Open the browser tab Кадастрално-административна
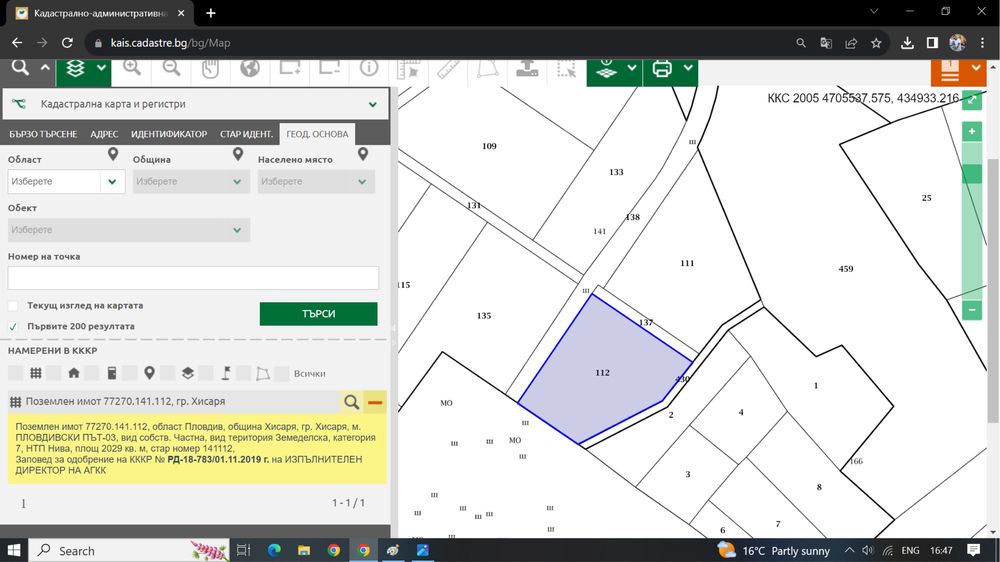1000x562 pixels. (x=99, y=13)
